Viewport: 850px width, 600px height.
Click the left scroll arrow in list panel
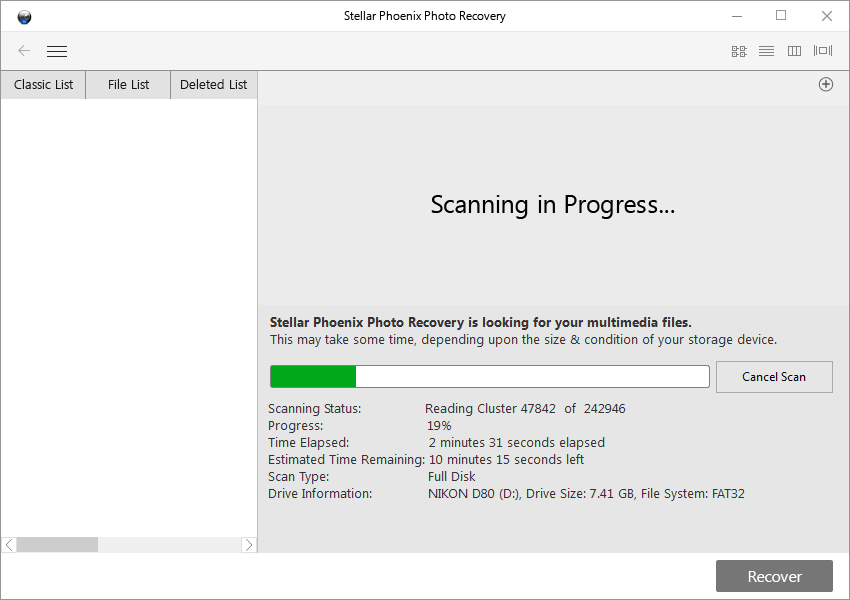(x=9, y=545)
